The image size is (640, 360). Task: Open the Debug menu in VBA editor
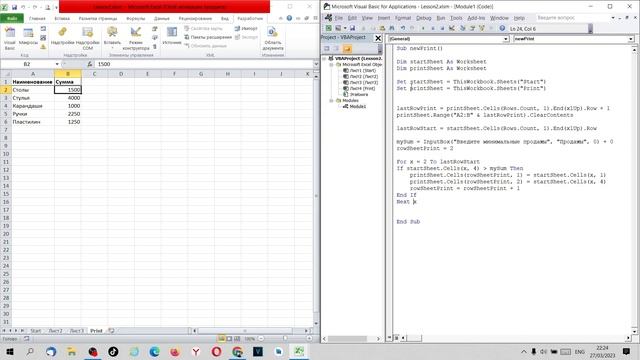click(x=424, y=18)
